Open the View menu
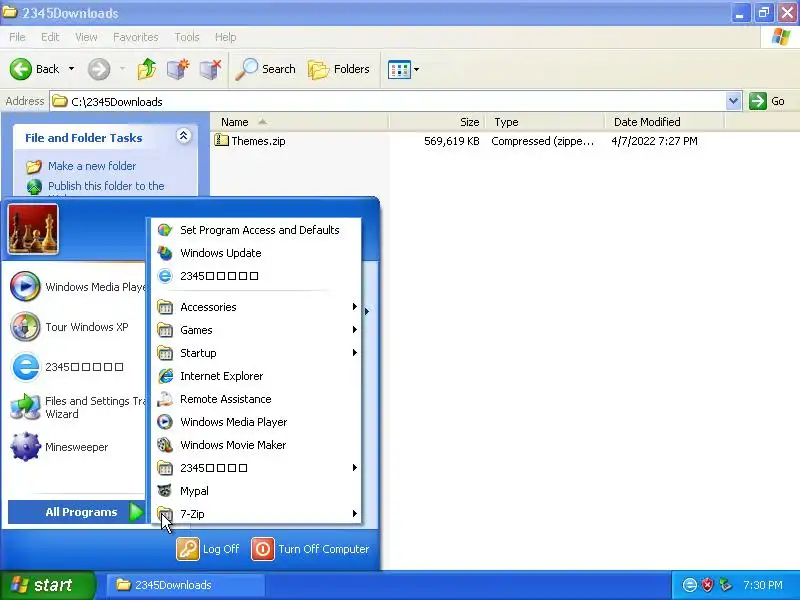 tap(86, 37)
